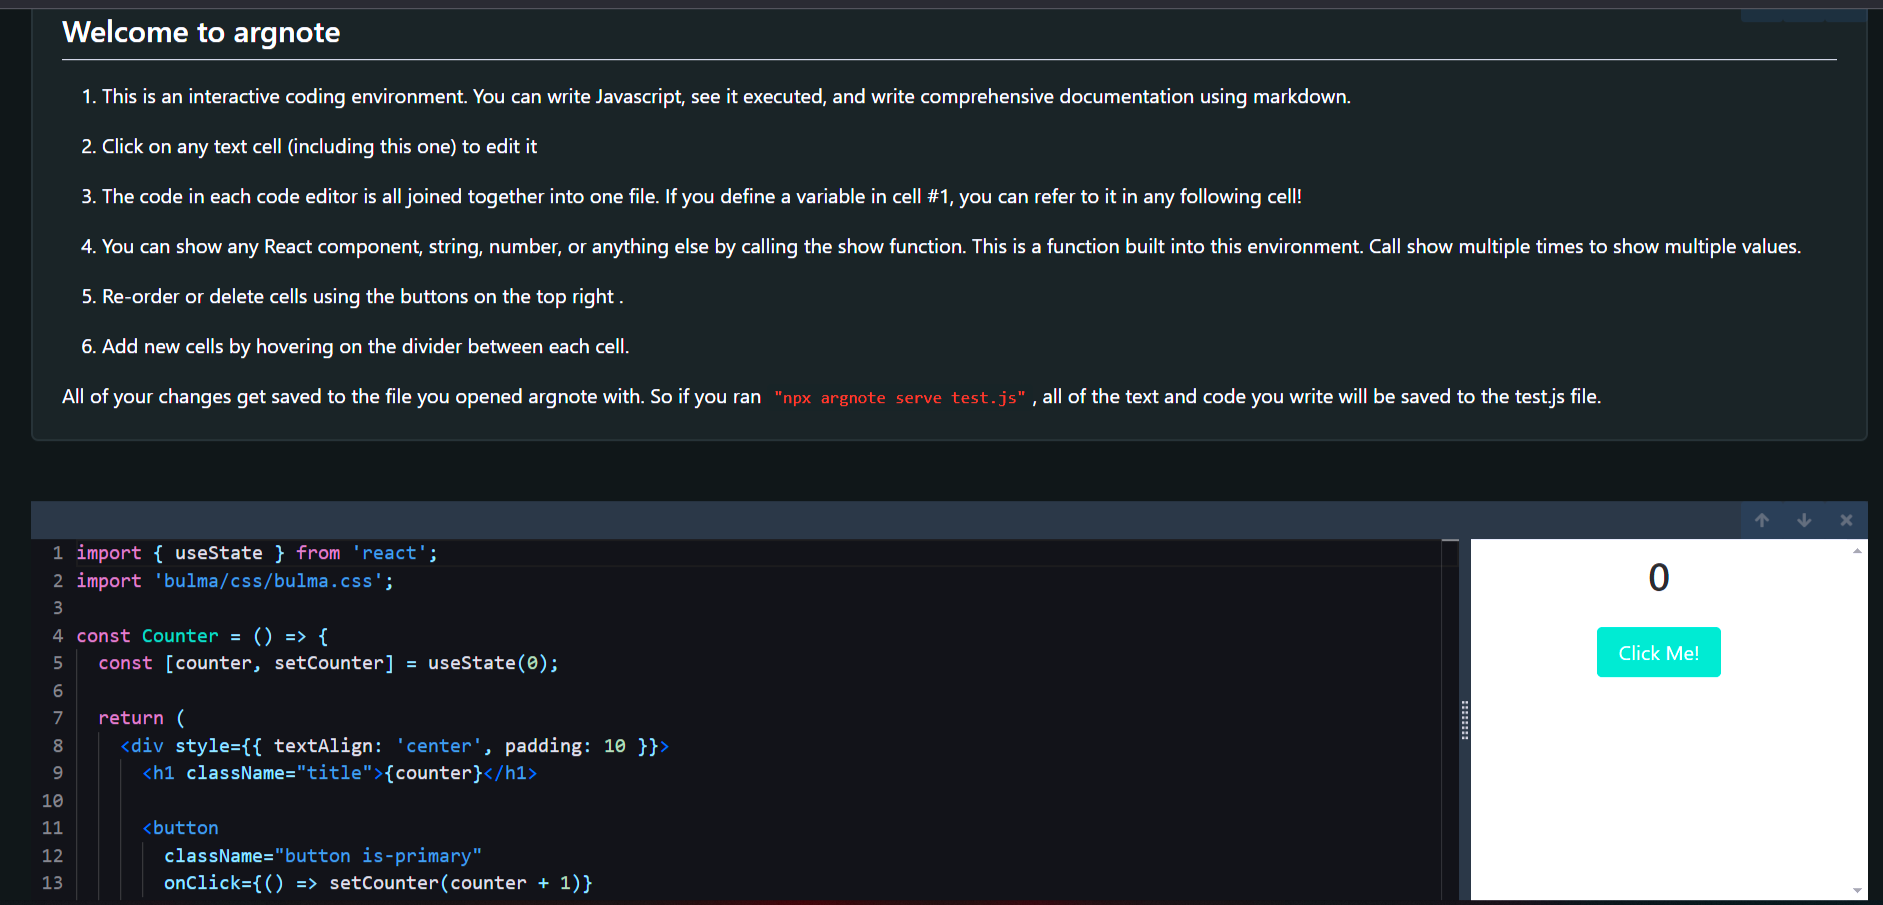The height and width of the screenshot is (905, 1883).
Task: Place cursor on const Counter declaration line
Action: pos(202,636)
